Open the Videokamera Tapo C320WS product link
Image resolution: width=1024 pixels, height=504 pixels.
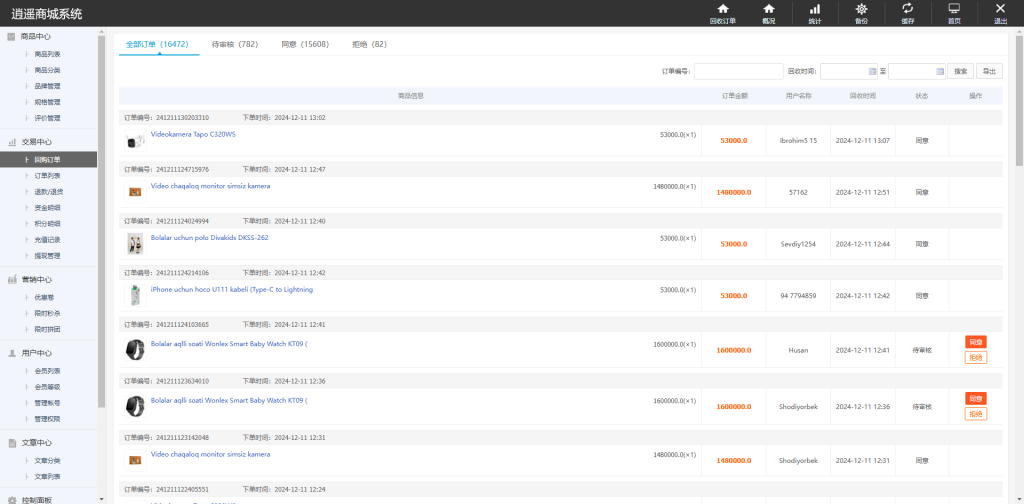(x=193, y=134)
